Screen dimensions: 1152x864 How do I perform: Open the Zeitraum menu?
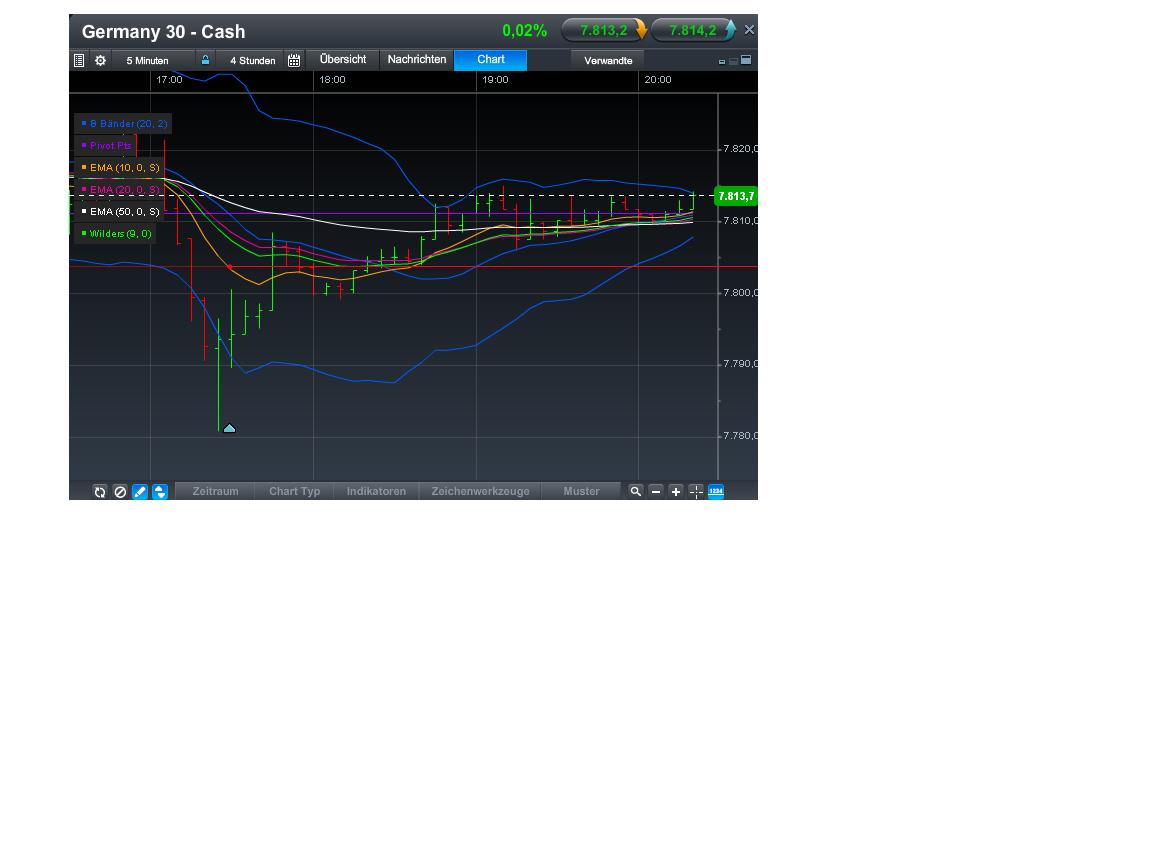click(215, 491)
